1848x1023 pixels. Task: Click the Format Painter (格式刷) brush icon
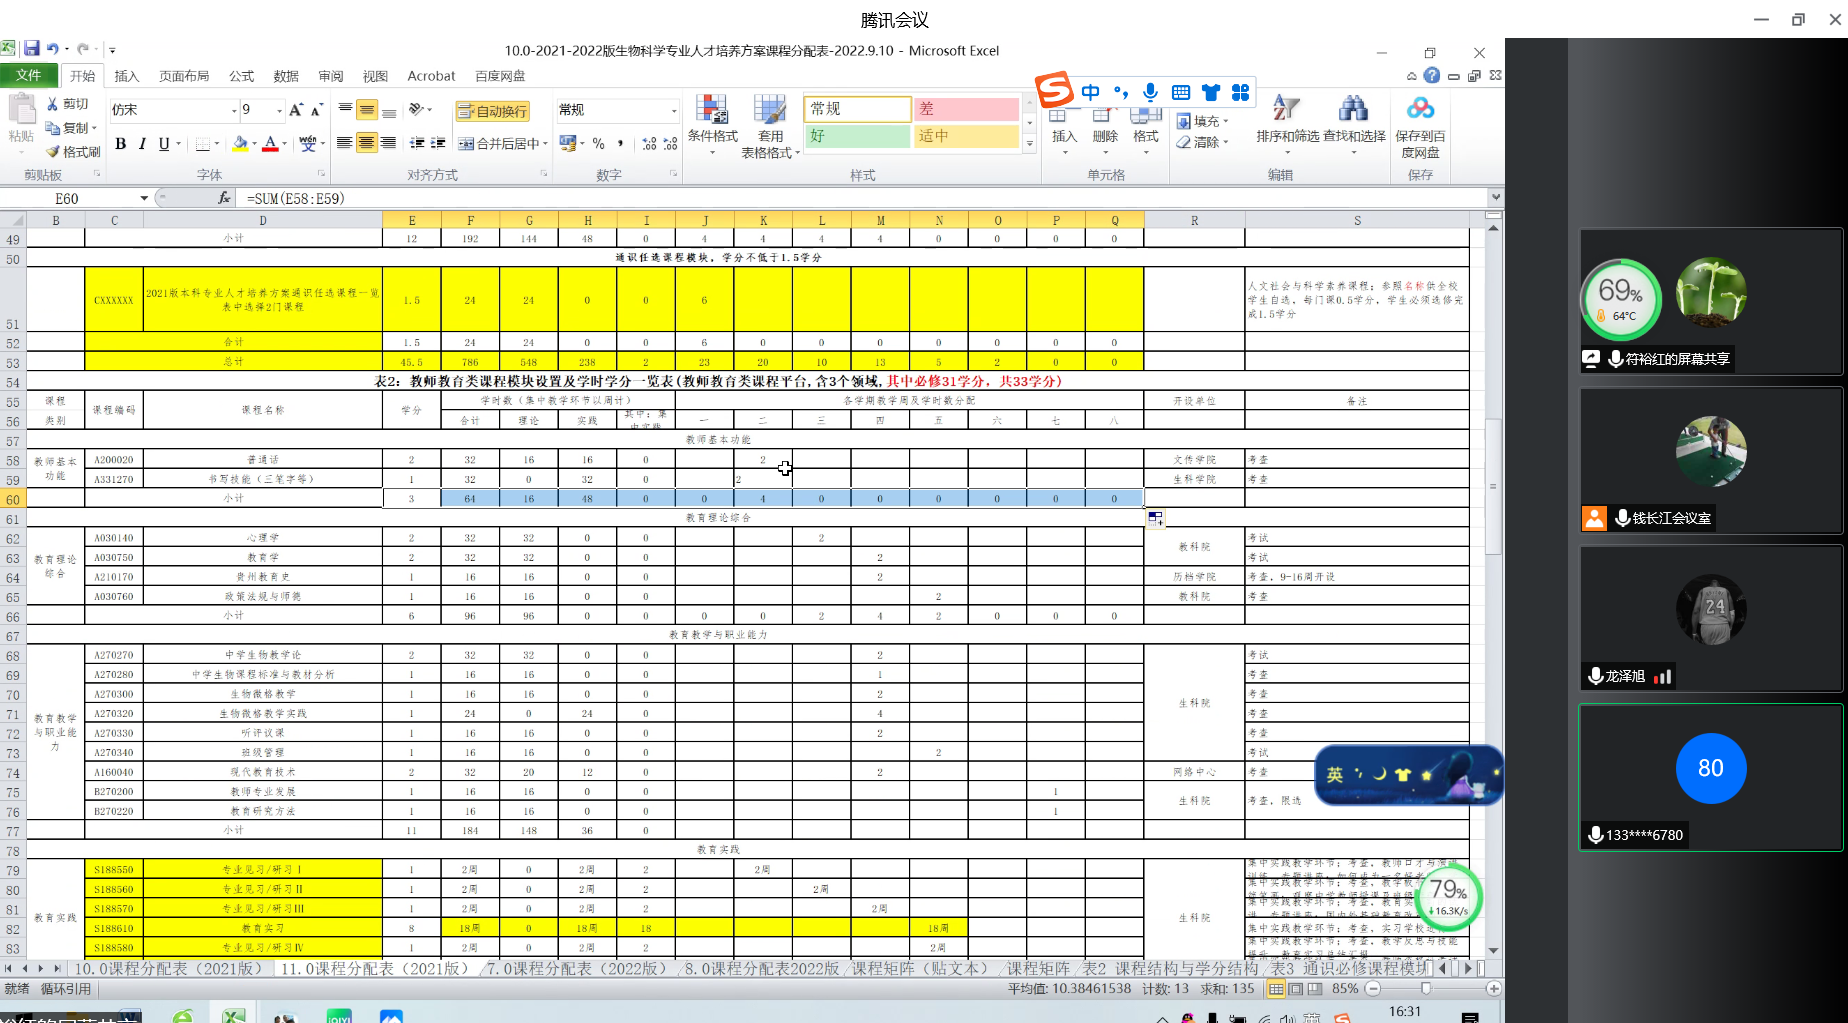click(54, 151)
